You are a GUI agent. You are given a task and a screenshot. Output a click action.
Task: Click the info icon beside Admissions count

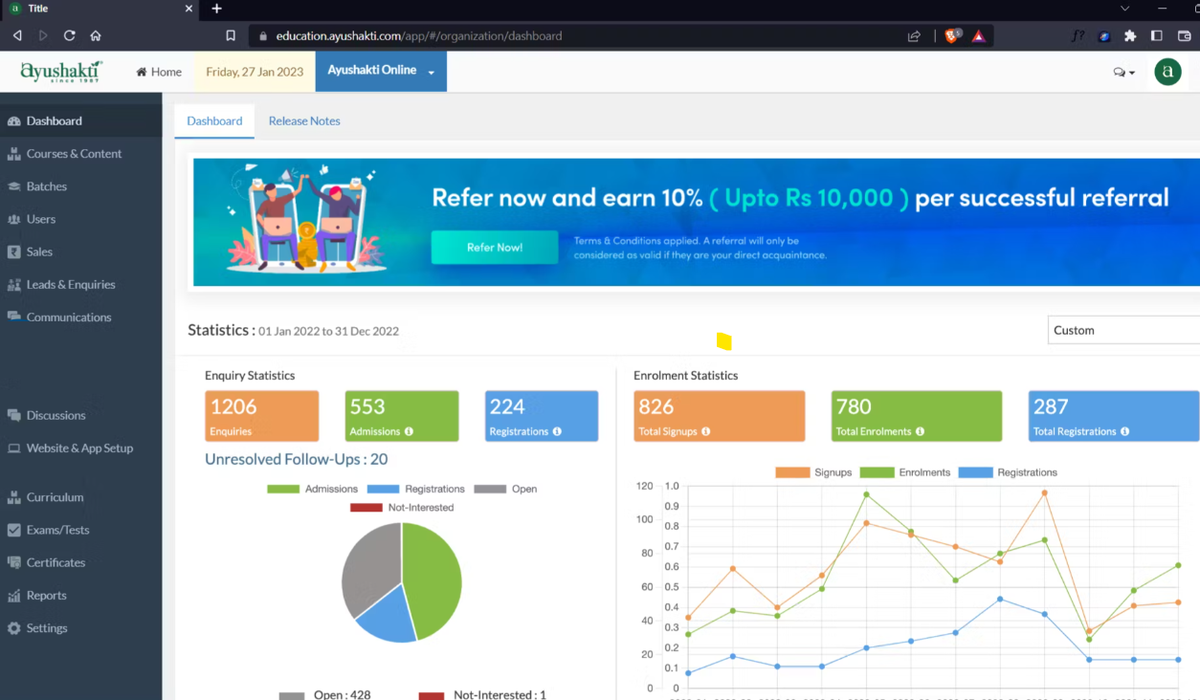409,432
